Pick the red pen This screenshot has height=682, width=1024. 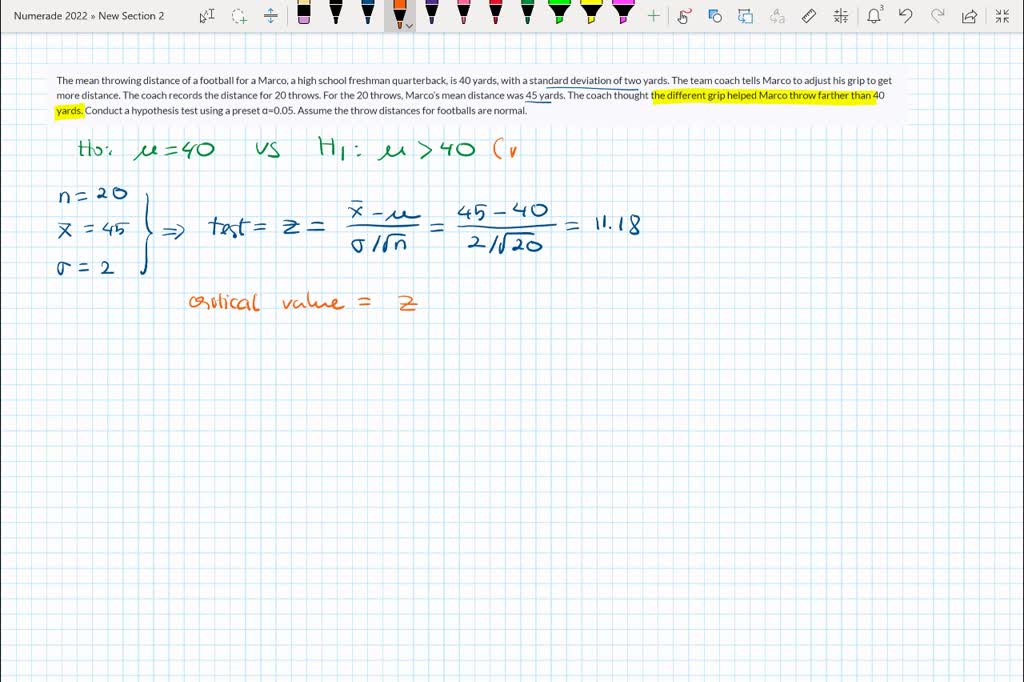pos(496,12)
